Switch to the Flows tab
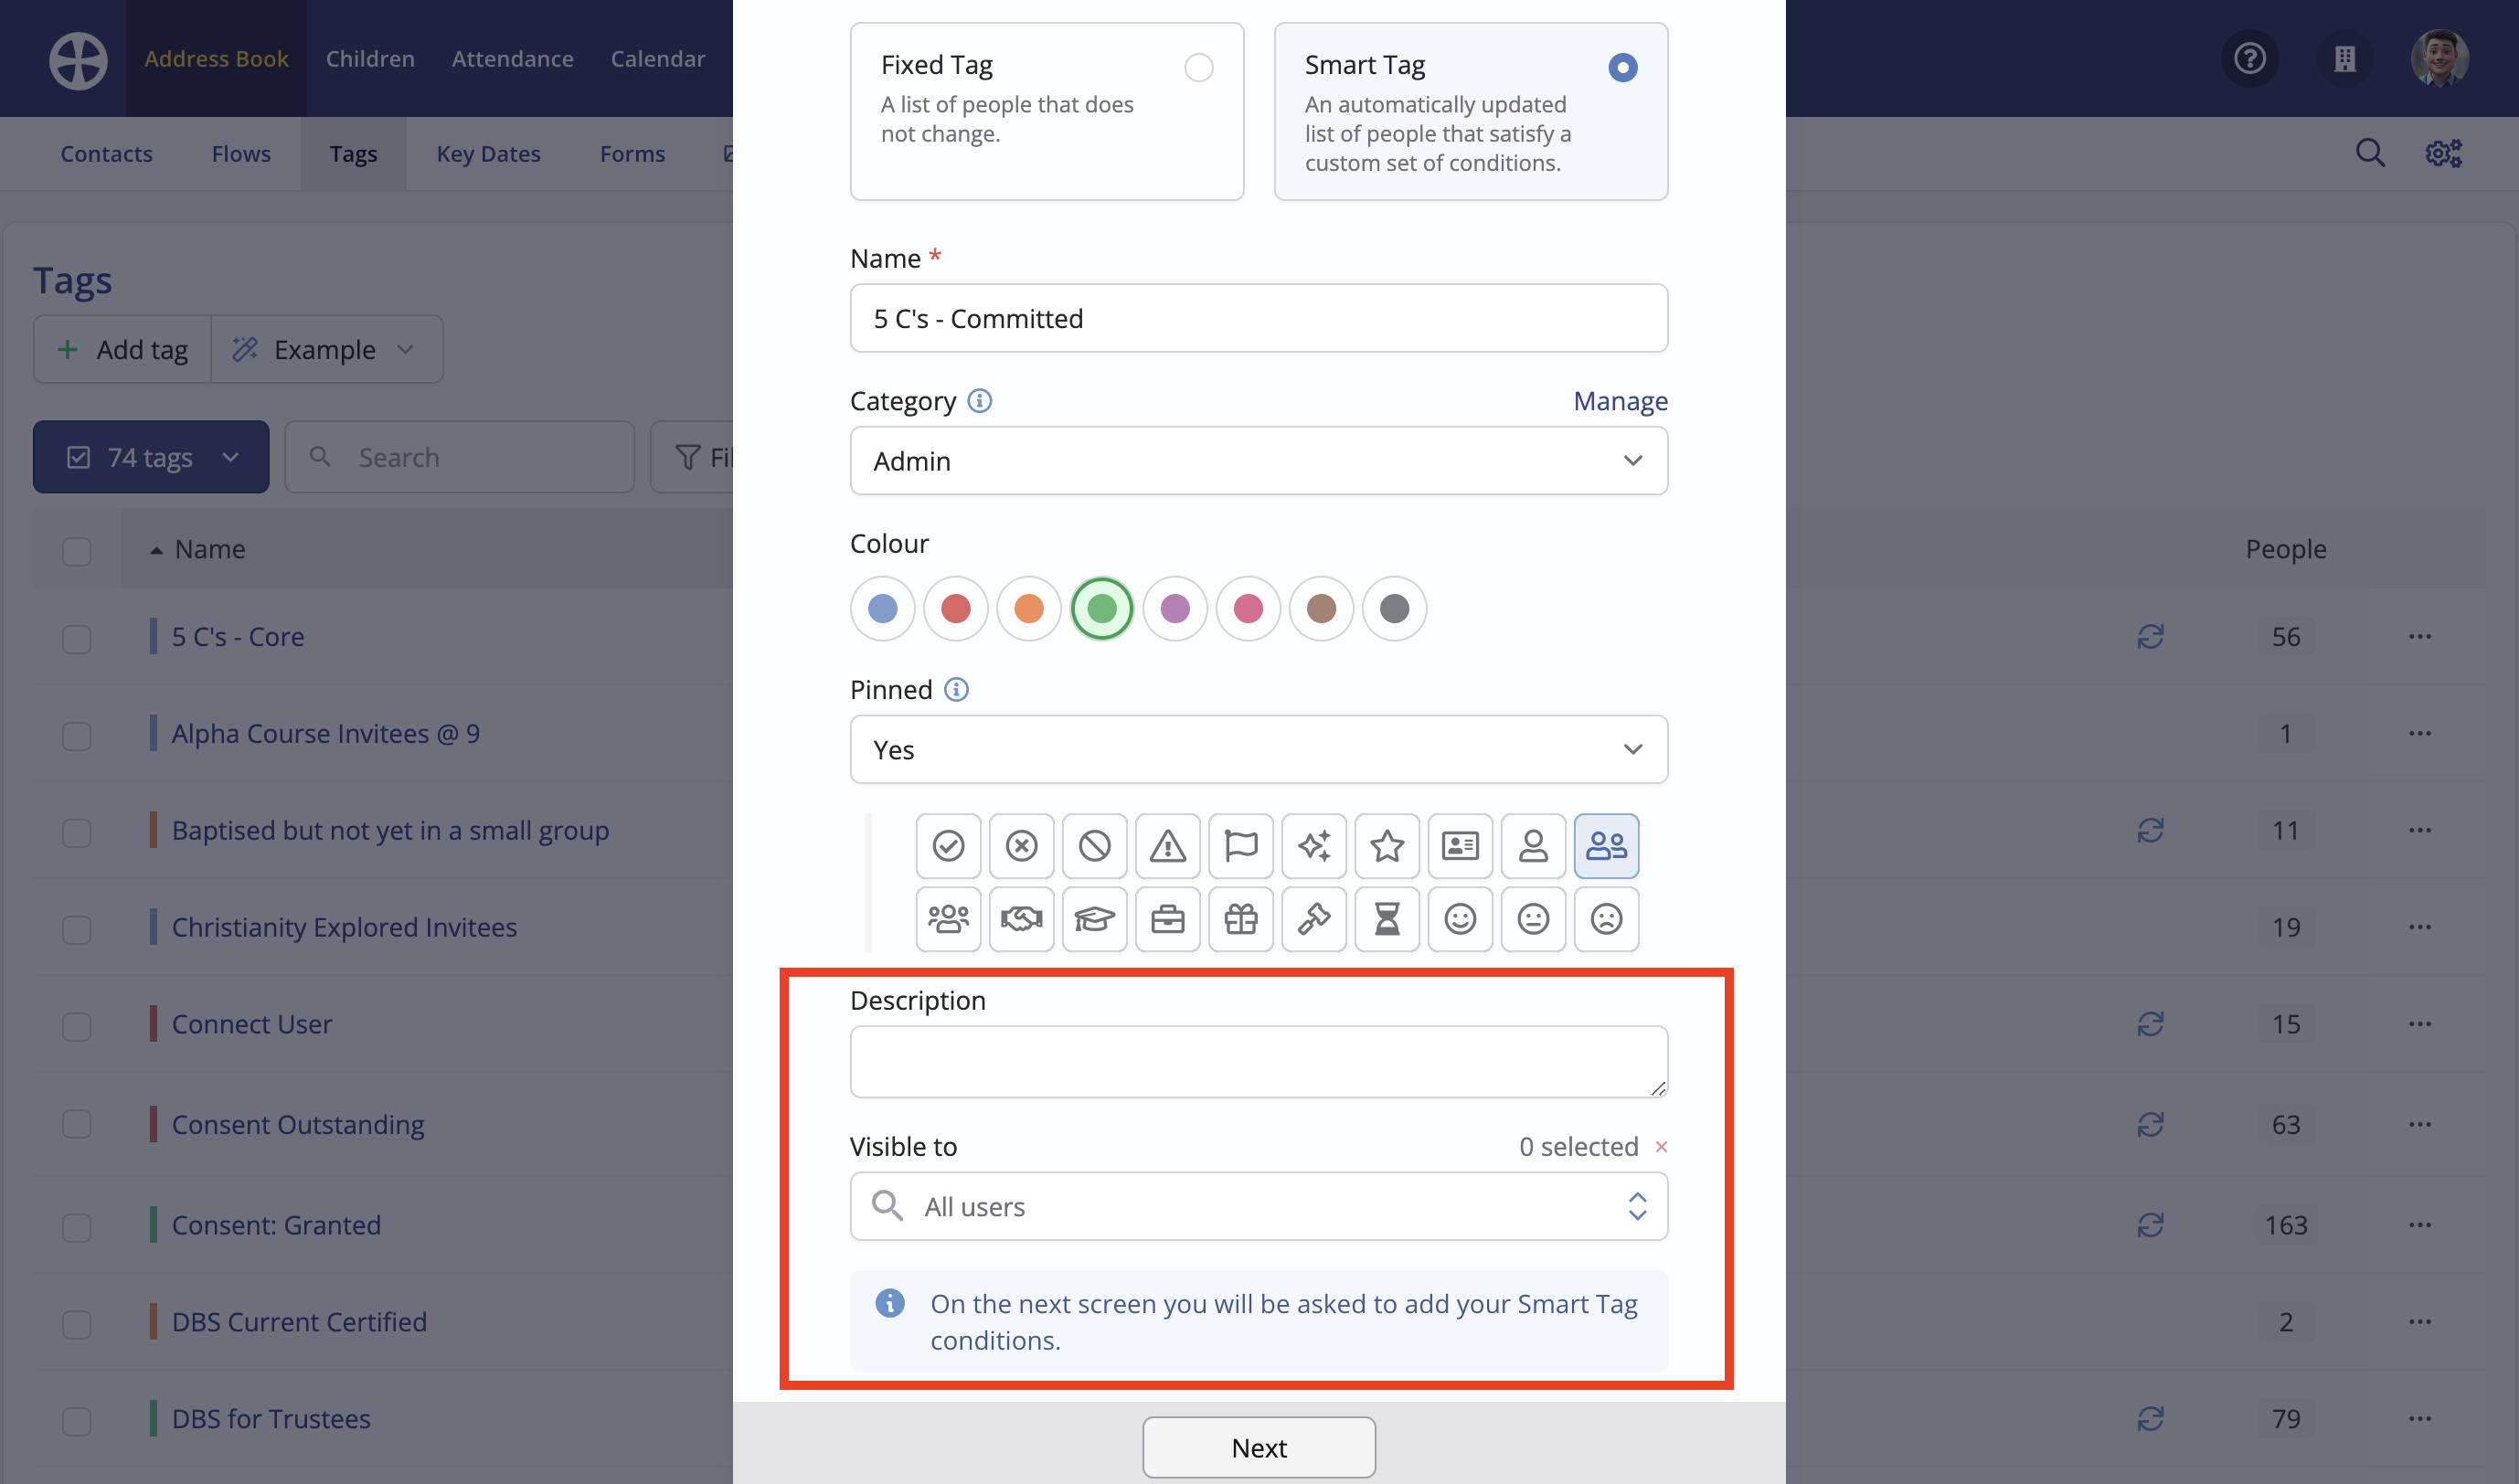This screenshot has height=1484, width=2519. (x=241, y=153)
